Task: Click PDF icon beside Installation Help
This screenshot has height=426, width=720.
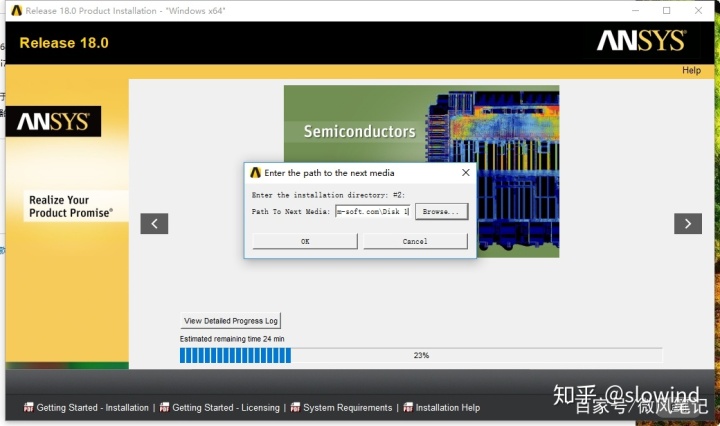Action: pyautogui.click(x=408, y=407)
